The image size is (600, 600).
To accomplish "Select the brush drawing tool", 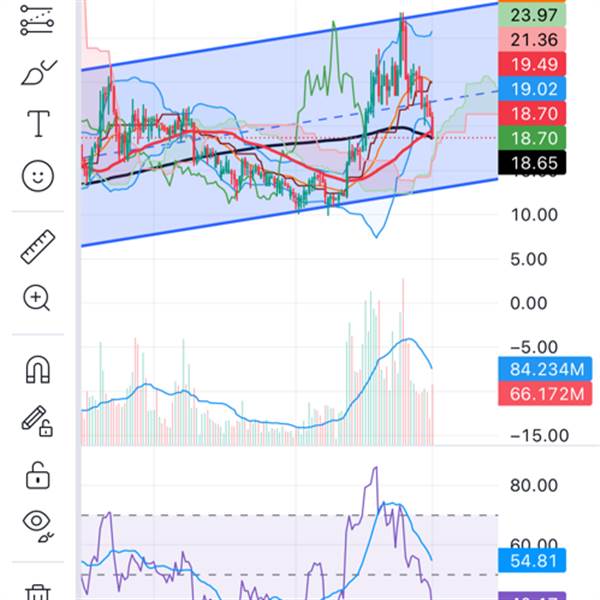I will [38, 72].
